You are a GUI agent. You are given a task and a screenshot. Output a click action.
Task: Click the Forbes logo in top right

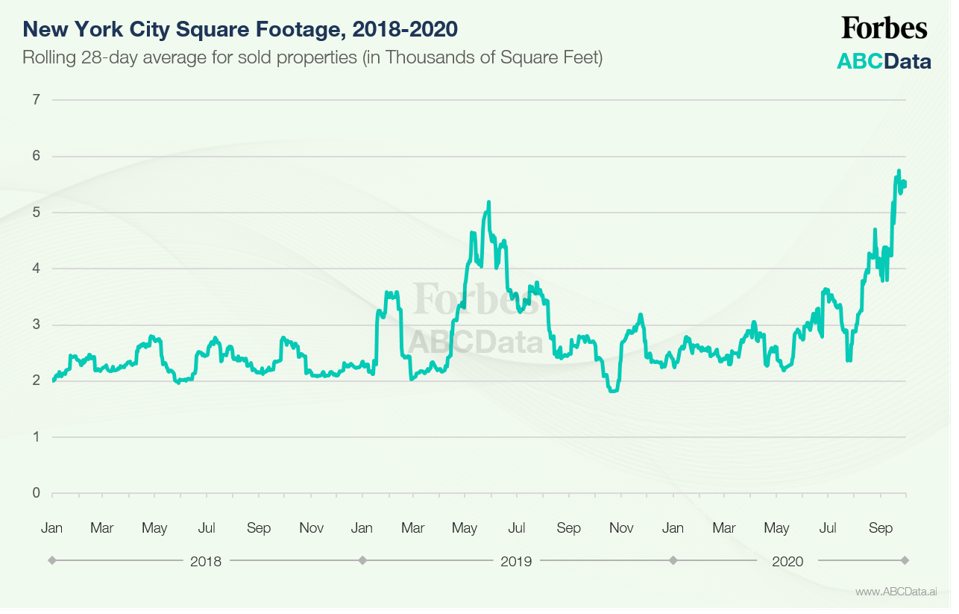(883, 28)
